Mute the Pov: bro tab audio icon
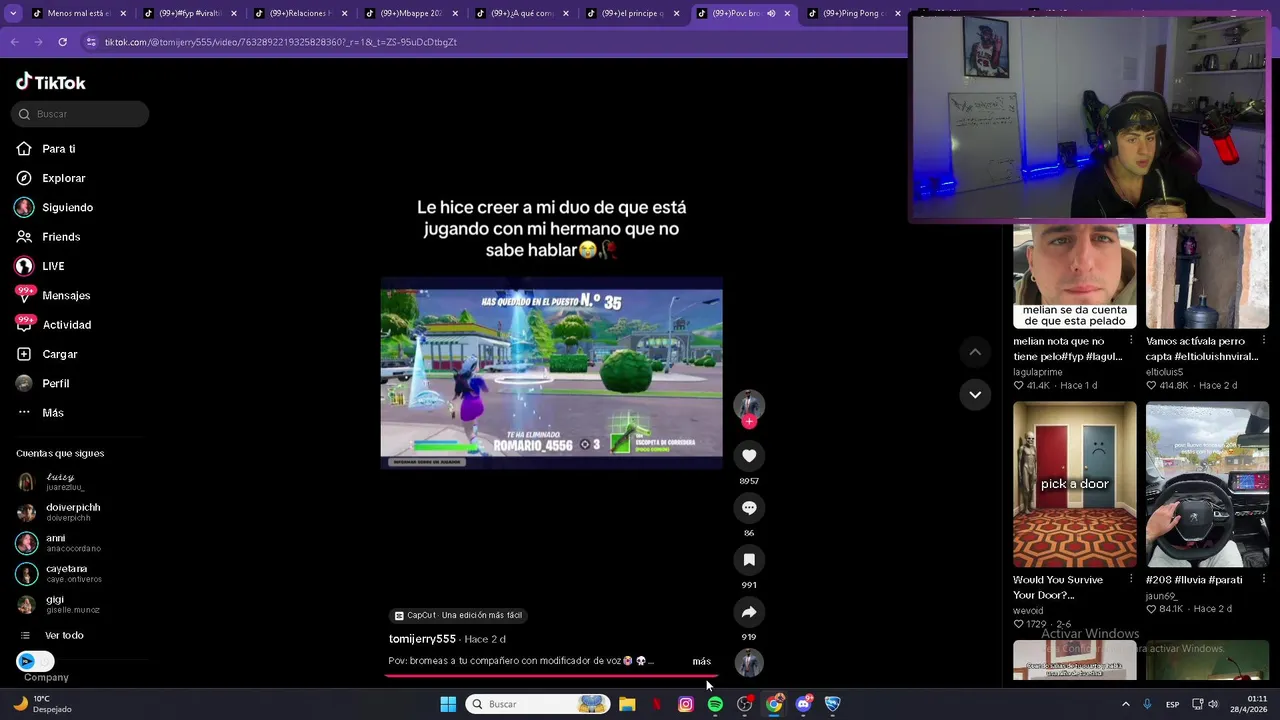This screenshot has height=720, width=1280. (x=770, y=13)
